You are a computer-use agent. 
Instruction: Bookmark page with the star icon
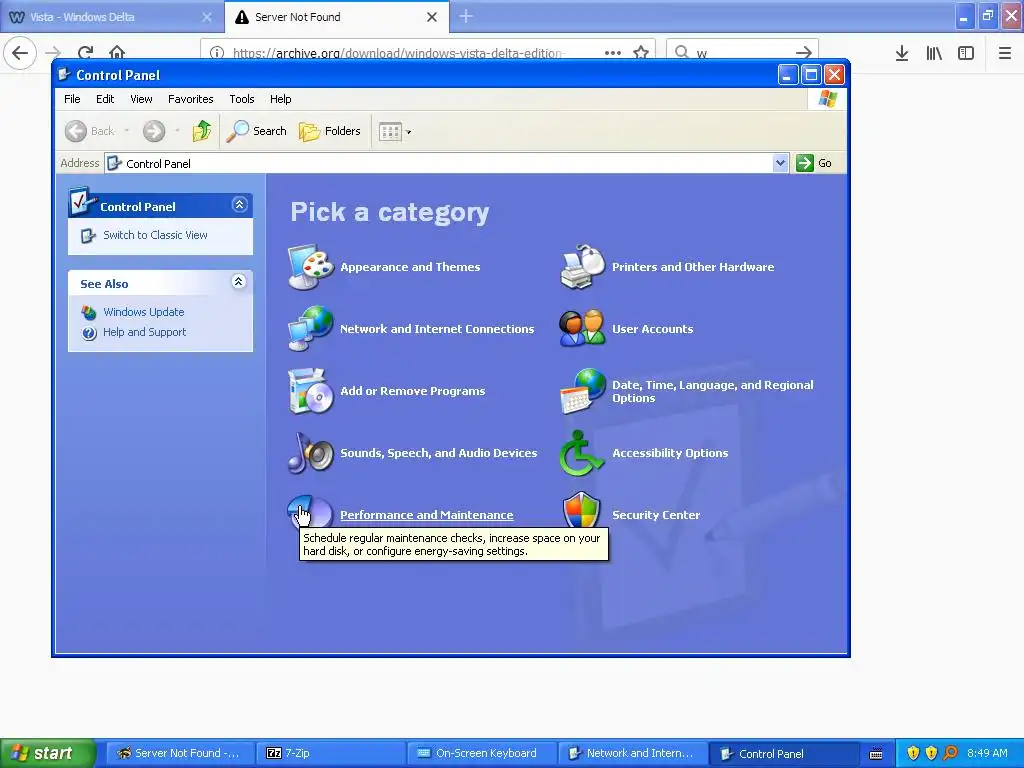[x=641, y=52]
